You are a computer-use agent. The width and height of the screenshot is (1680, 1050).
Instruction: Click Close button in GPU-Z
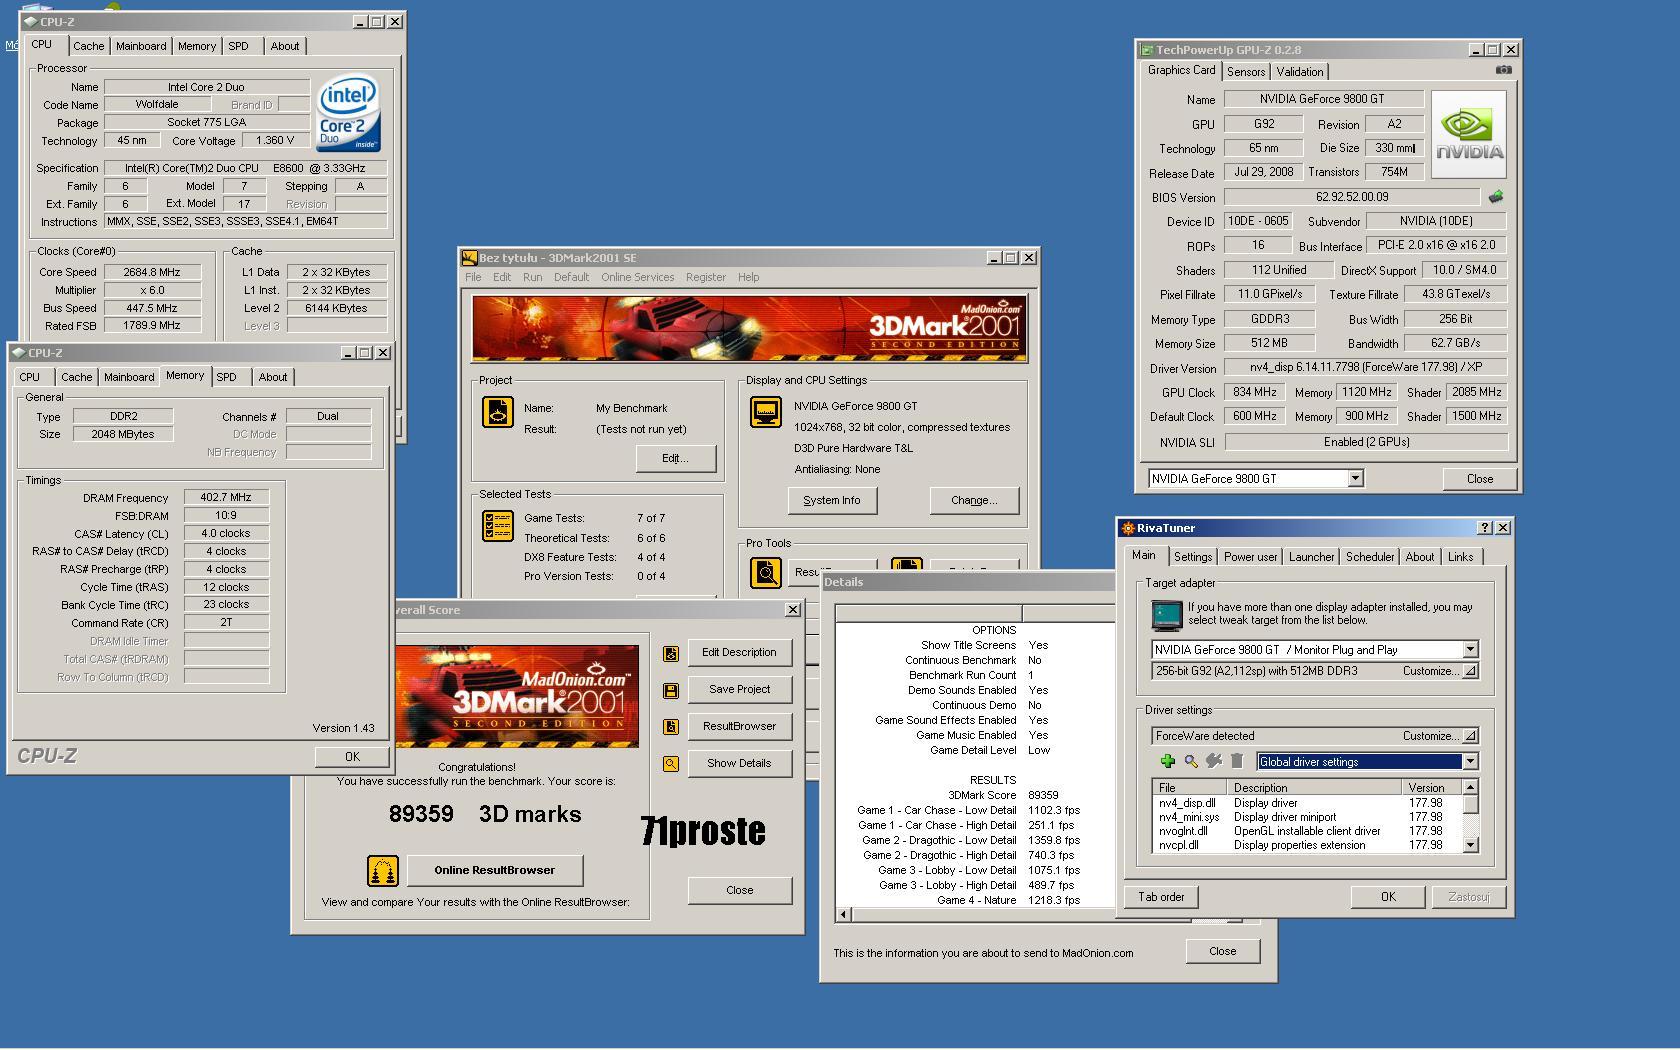pyautogui.click(x=1479, y=479)
